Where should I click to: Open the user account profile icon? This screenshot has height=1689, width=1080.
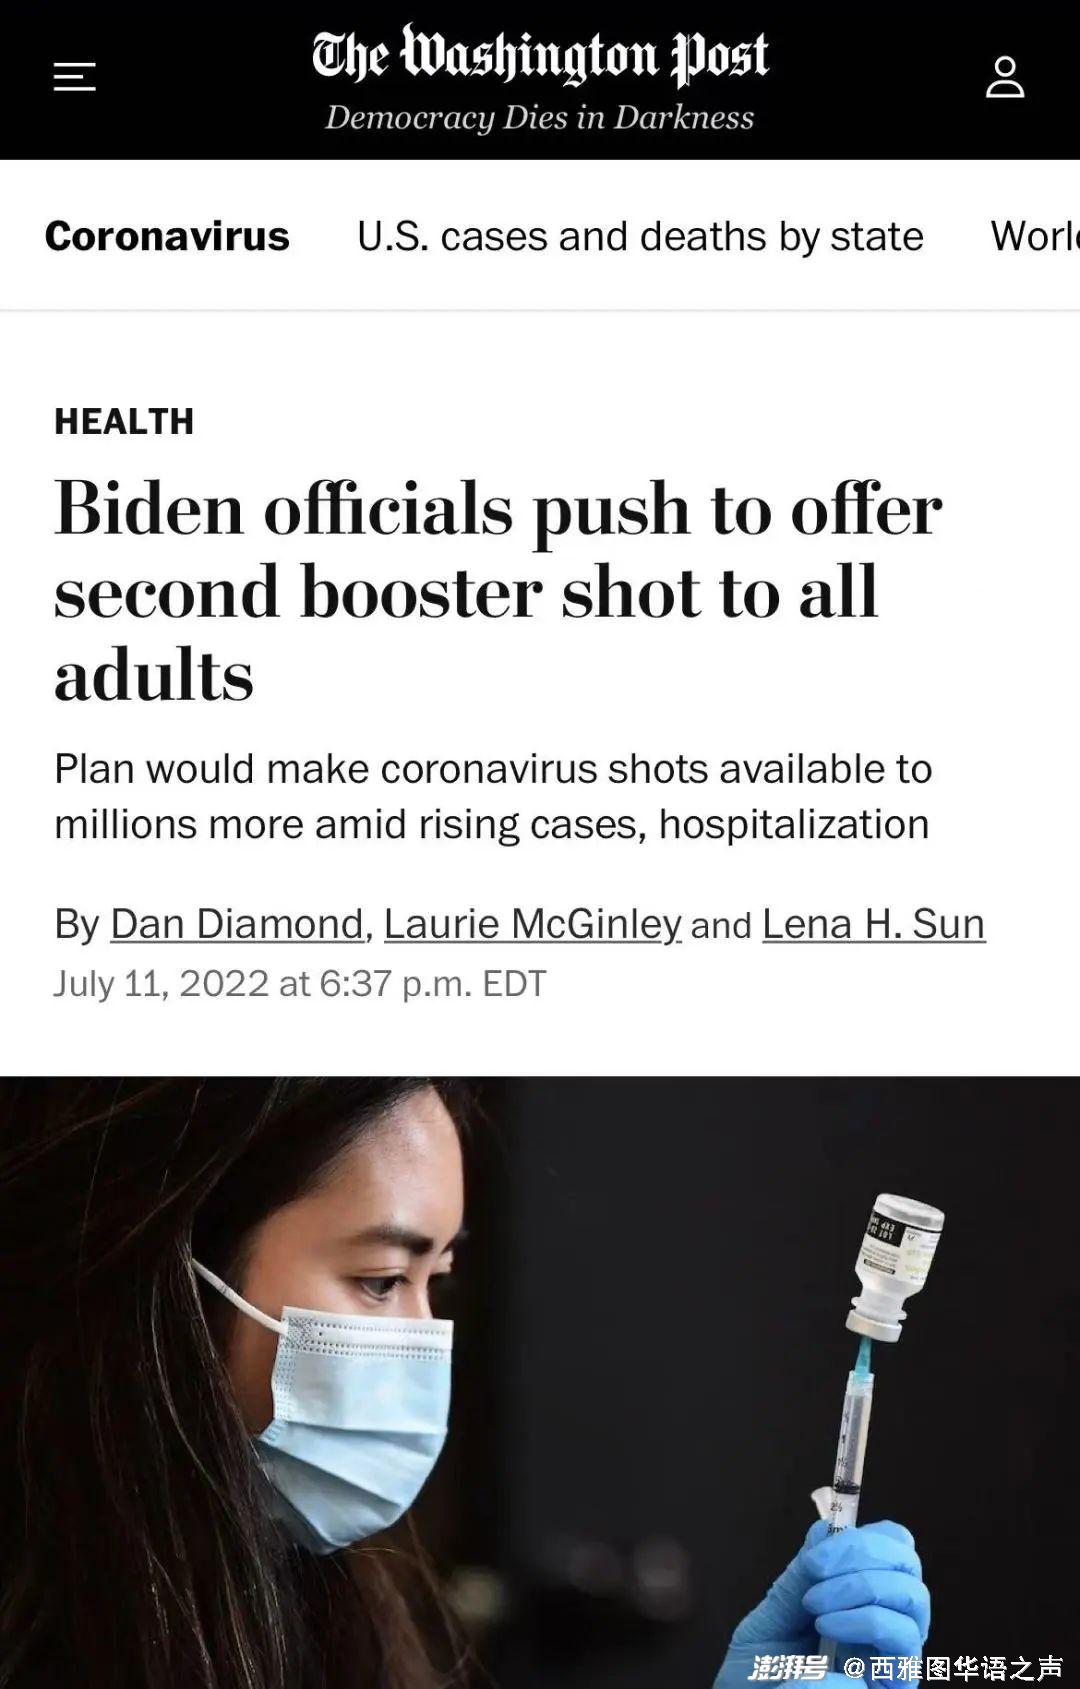(x=1005, y=77)
